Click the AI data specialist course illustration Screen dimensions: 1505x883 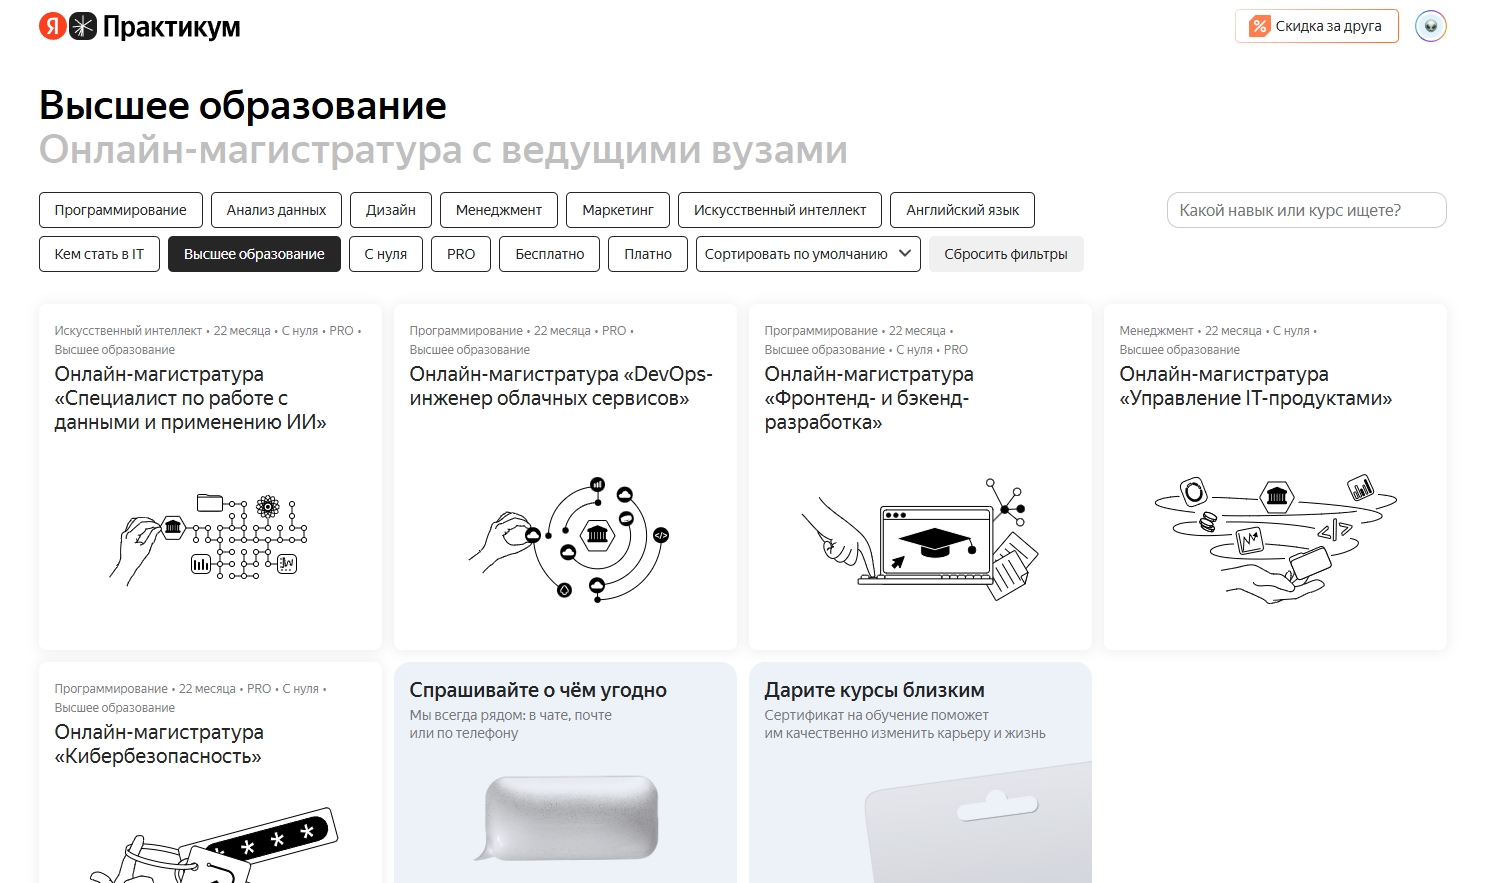click(210, 537)
